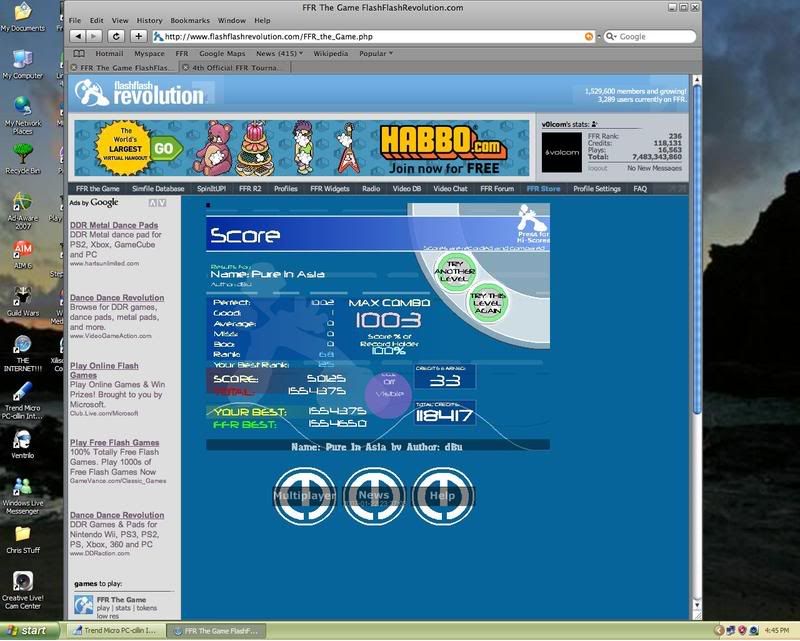
Task: Open FFR Forum in site navigation
Action: 497,189
